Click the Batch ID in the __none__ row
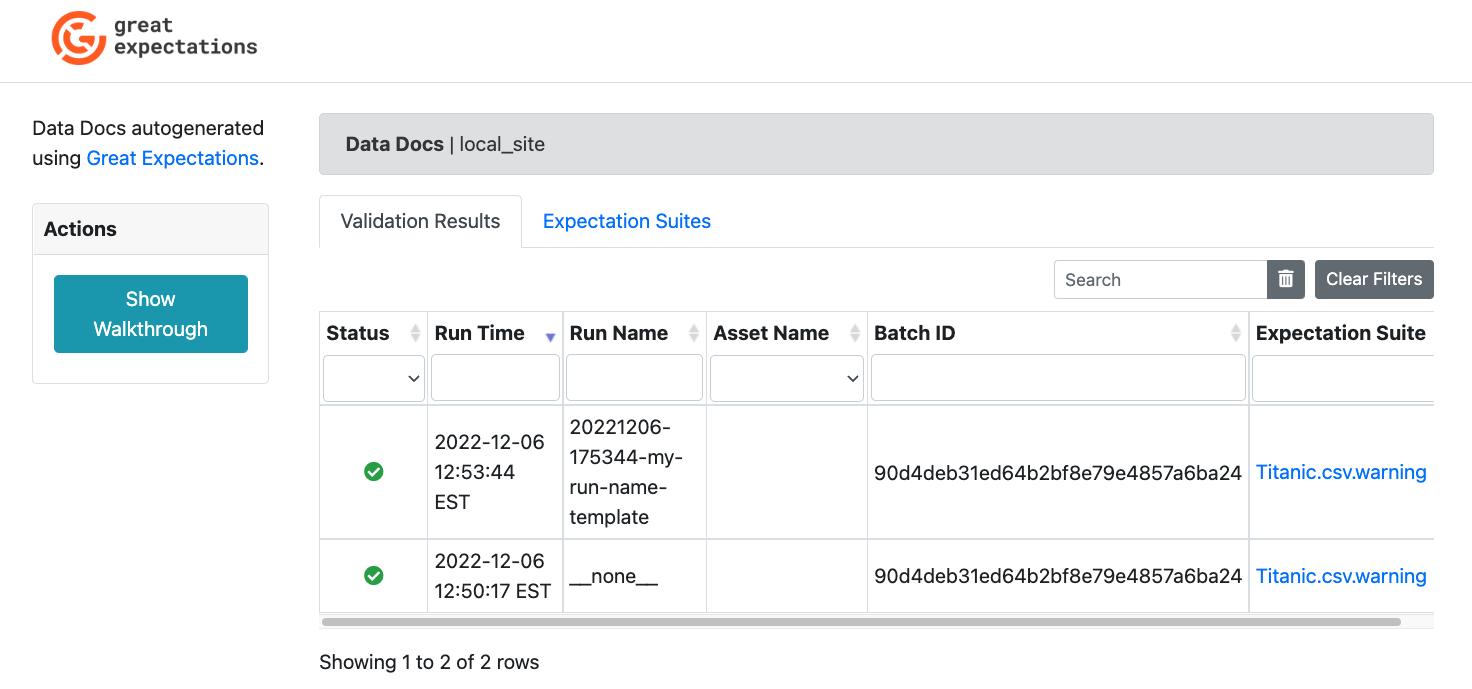1472x689 pixels. click(x=1058, y=576)
